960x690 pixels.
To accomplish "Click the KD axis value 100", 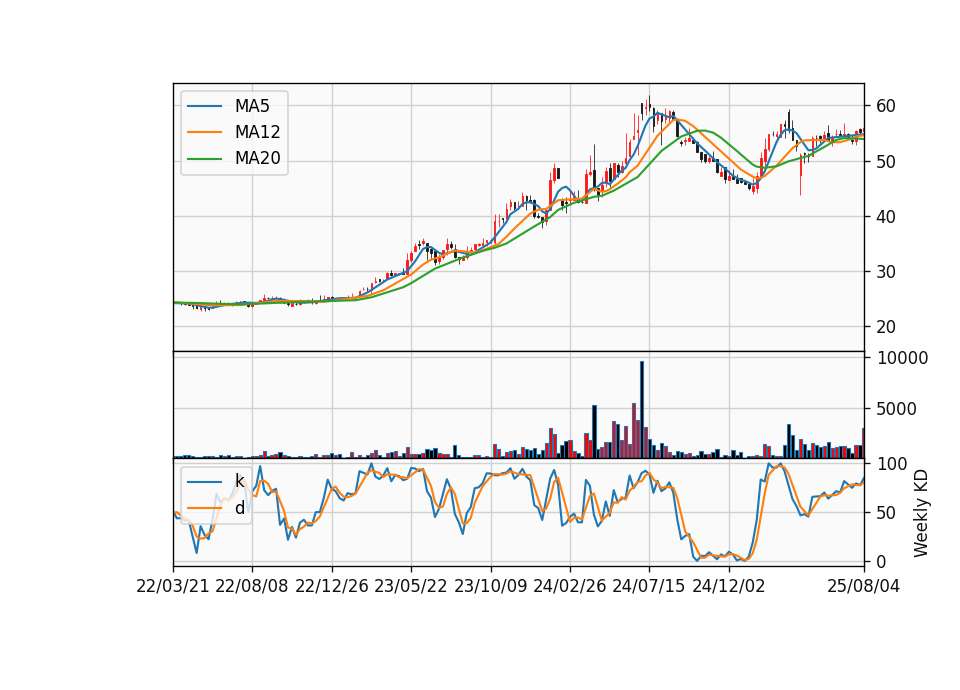I will (x=892, y=464).
